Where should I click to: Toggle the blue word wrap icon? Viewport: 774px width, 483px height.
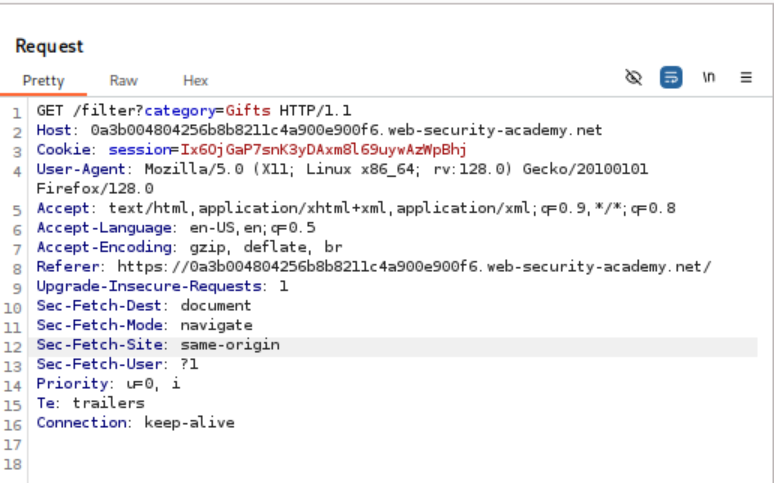pyautogui.click(x=671, y=77)
